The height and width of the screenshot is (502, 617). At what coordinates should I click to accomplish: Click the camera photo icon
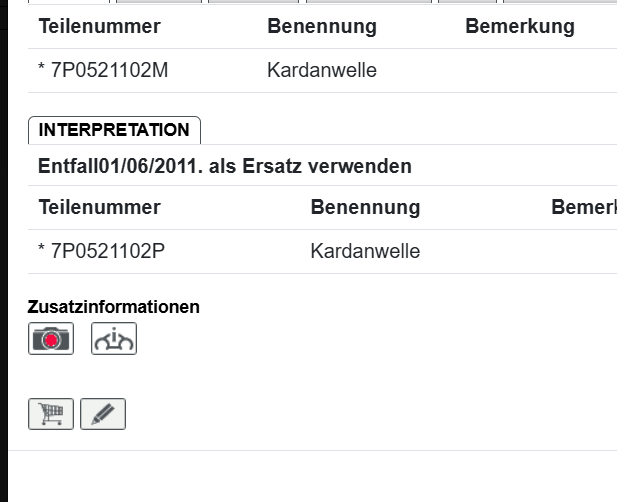pos(51,339)
